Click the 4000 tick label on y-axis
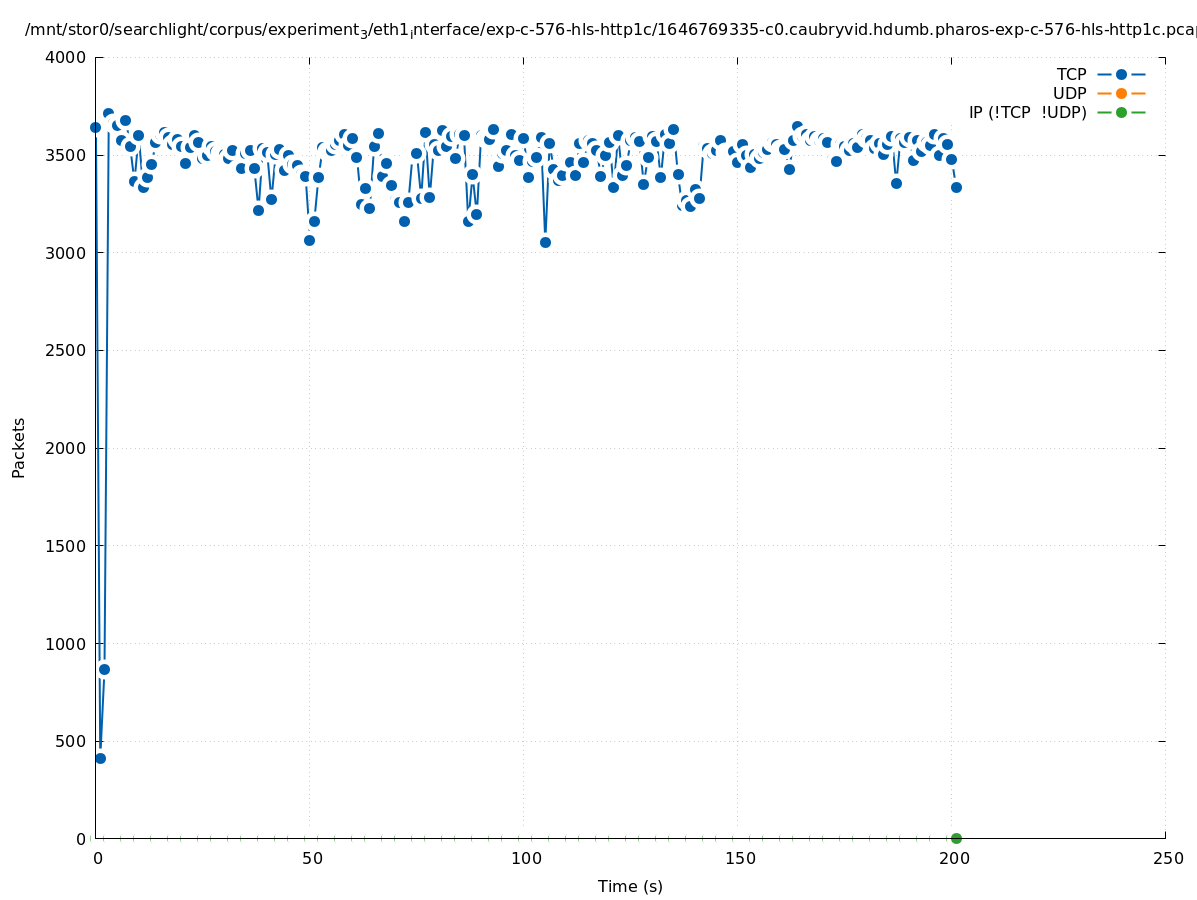Viewport: 1197px width, 900px height. click(66, 57)
